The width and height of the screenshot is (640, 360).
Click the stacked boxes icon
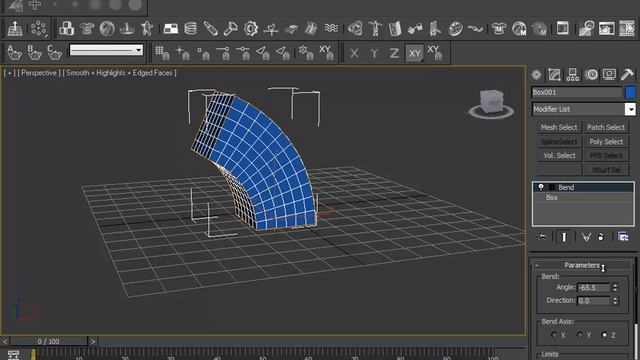pyautogui.click(x=67, y=29)
